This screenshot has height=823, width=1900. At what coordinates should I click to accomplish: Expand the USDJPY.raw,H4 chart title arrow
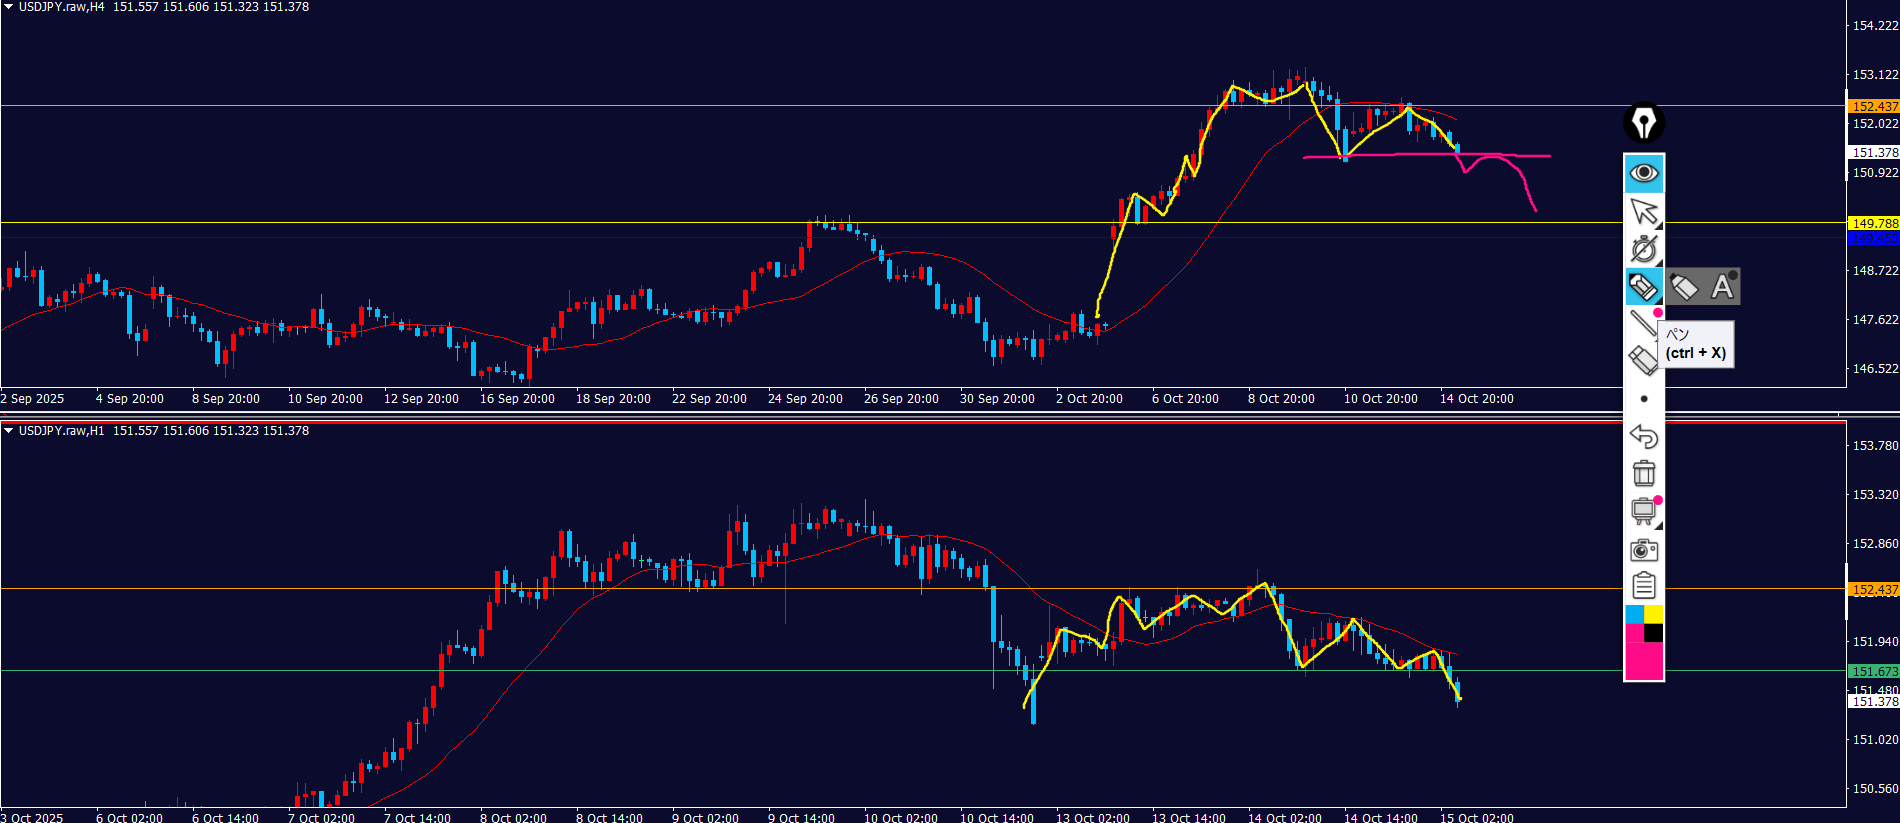tap(8, 7)
